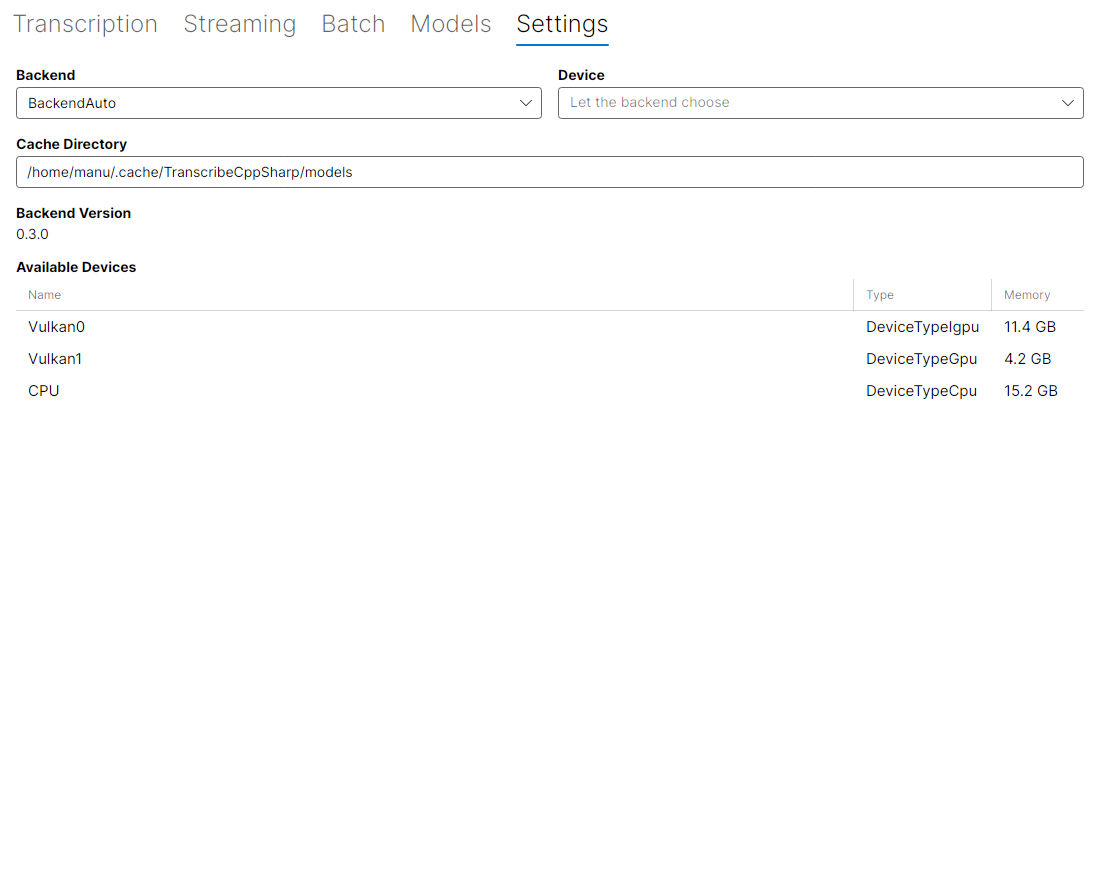Click the Backend field label
1100x880 pixels.
pyautogui.click(x=46, y=75)
